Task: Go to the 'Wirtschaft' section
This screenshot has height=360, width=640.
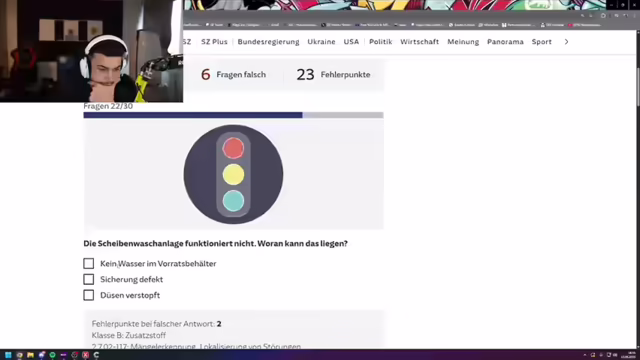Action: [420, 42]
